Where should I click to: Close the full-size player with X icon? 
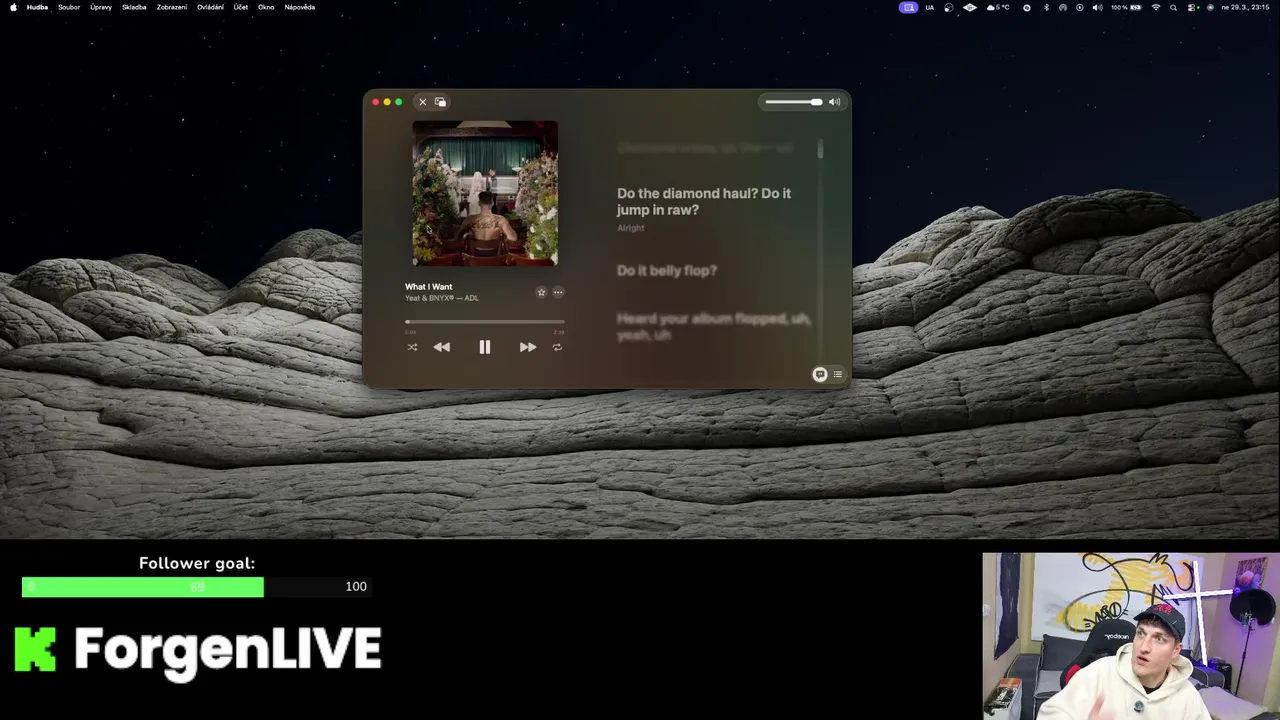point(422,102)
